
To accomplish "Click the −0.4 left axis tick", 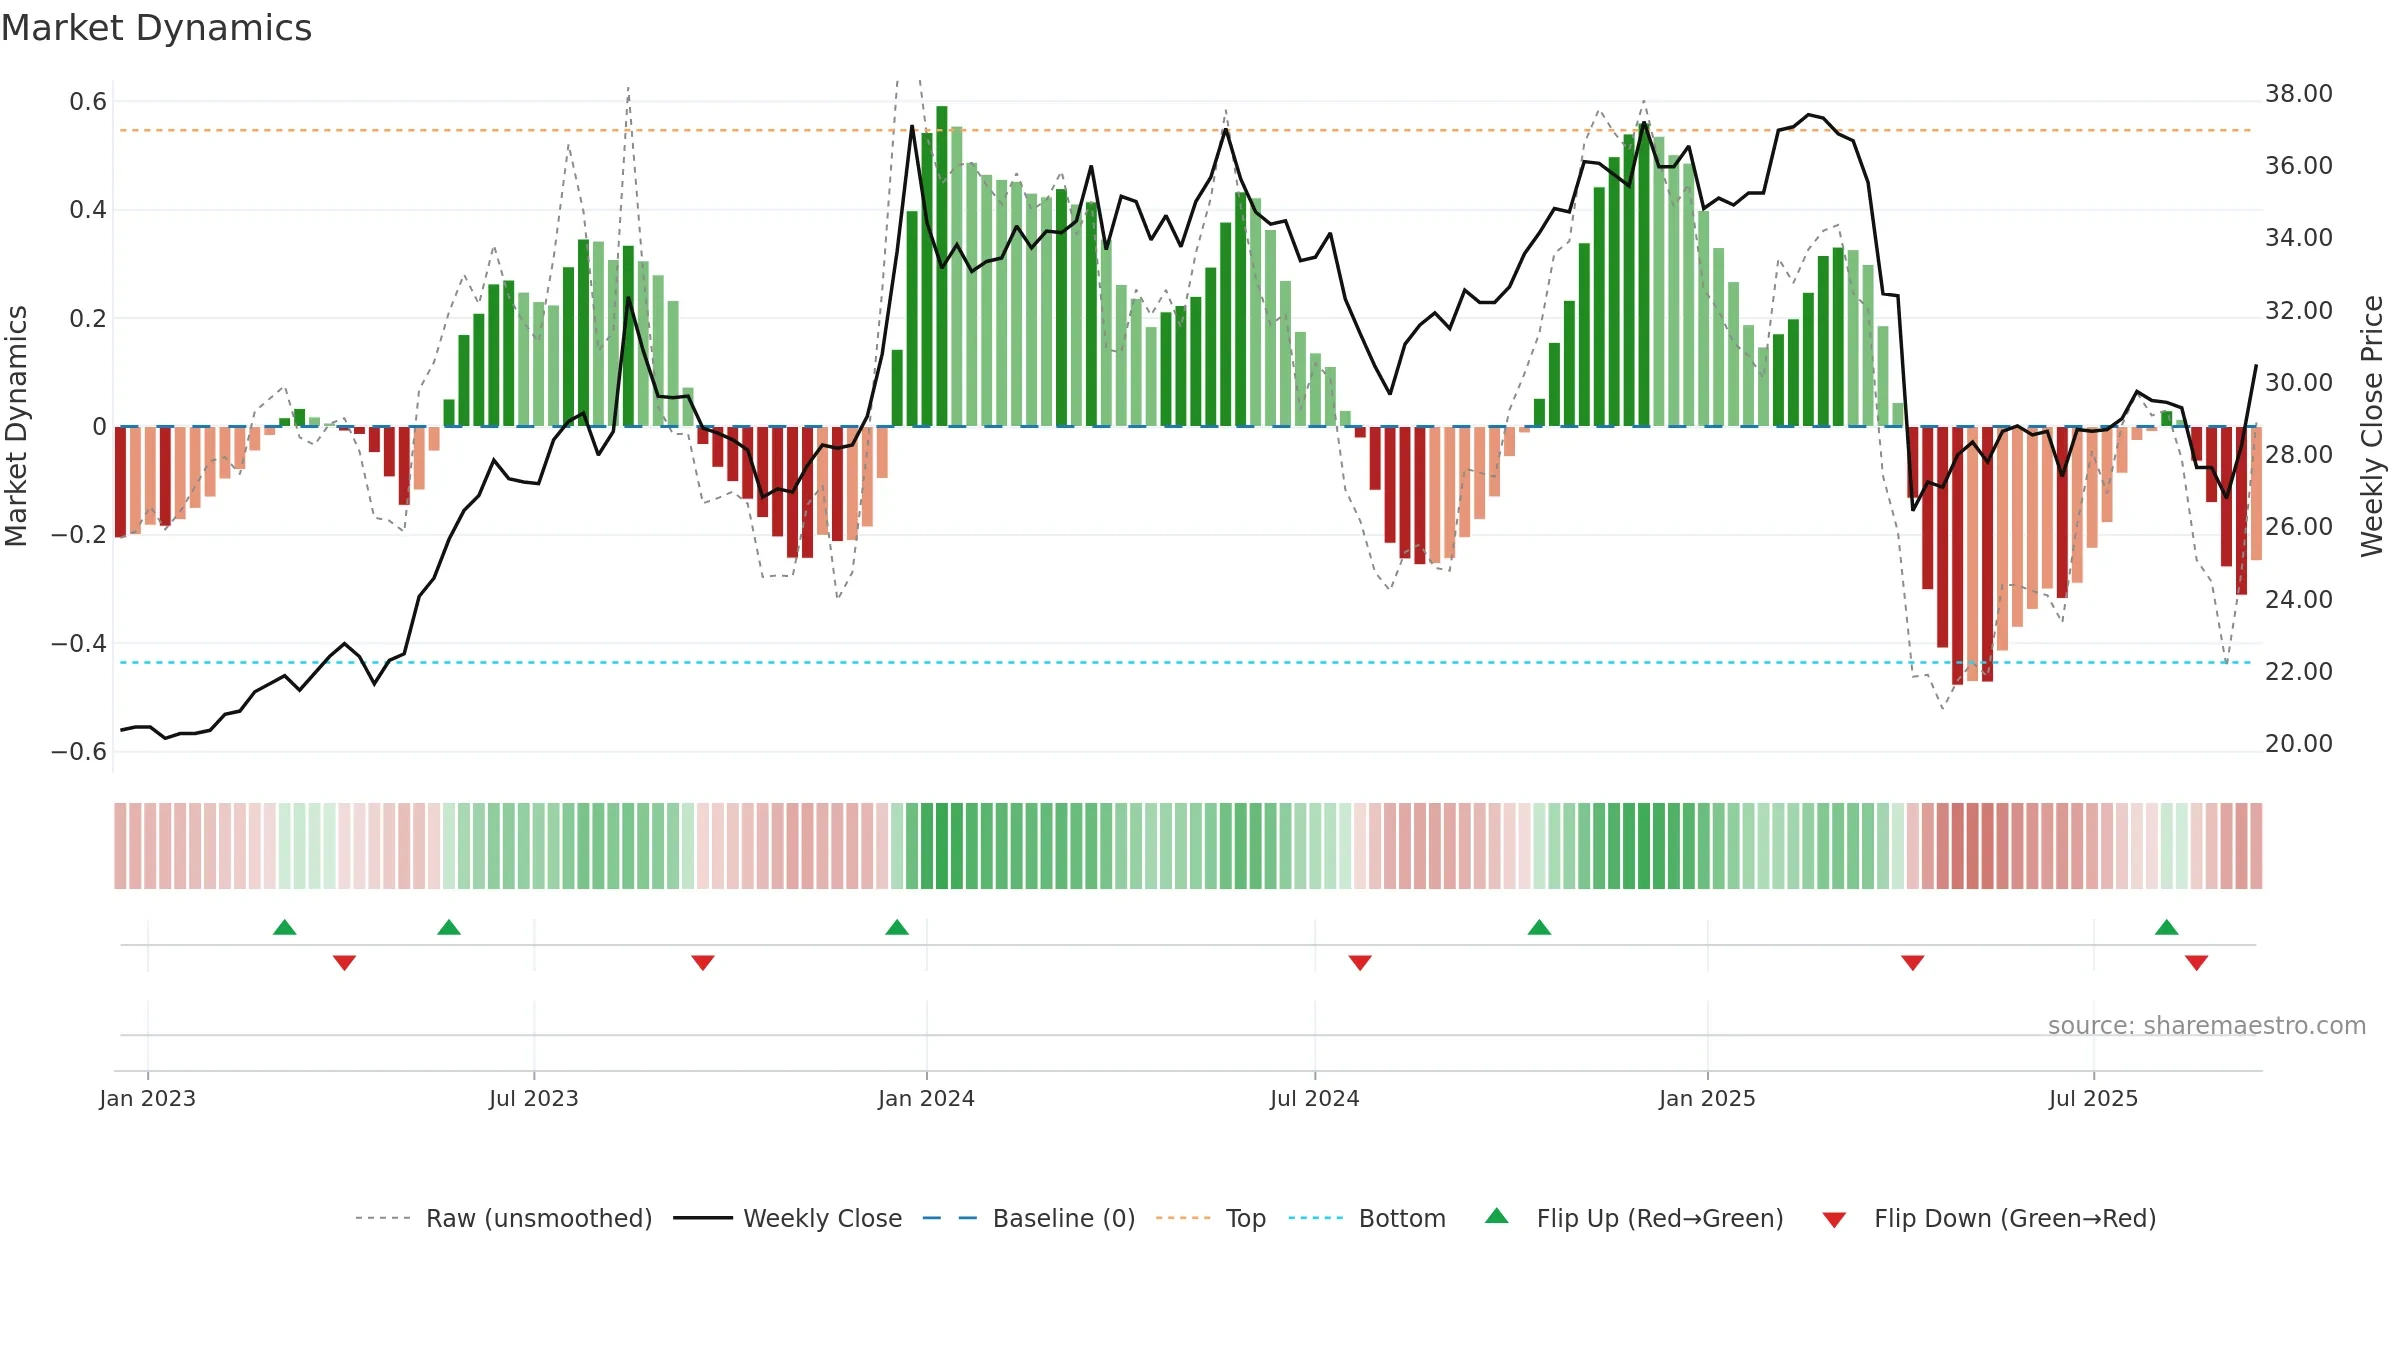I will tap(79, 643).
